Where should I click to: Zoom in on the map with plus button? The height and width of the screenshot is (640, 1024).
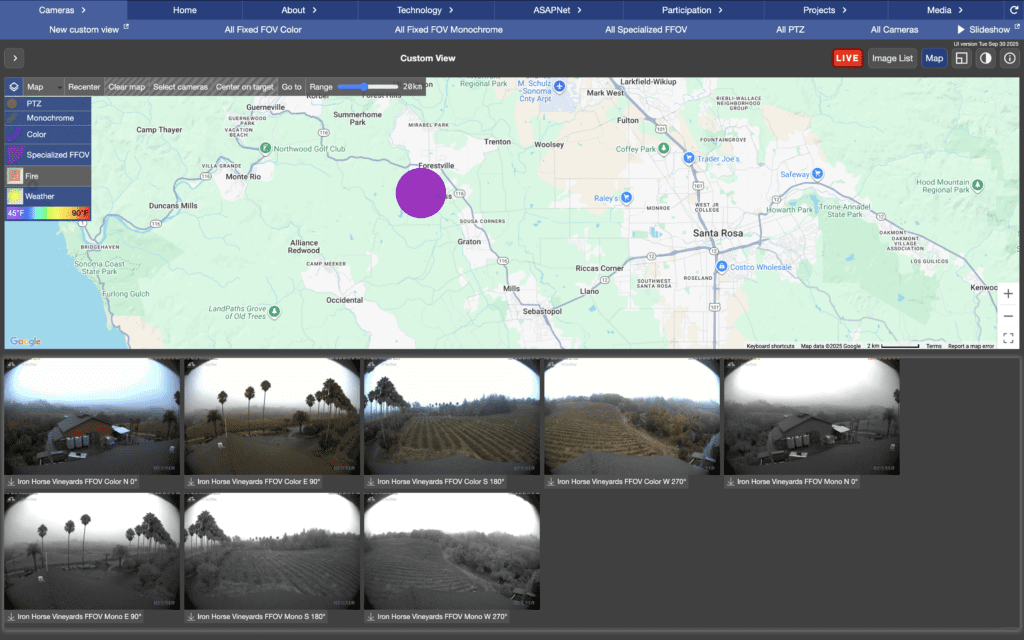tap(1008, 294)
